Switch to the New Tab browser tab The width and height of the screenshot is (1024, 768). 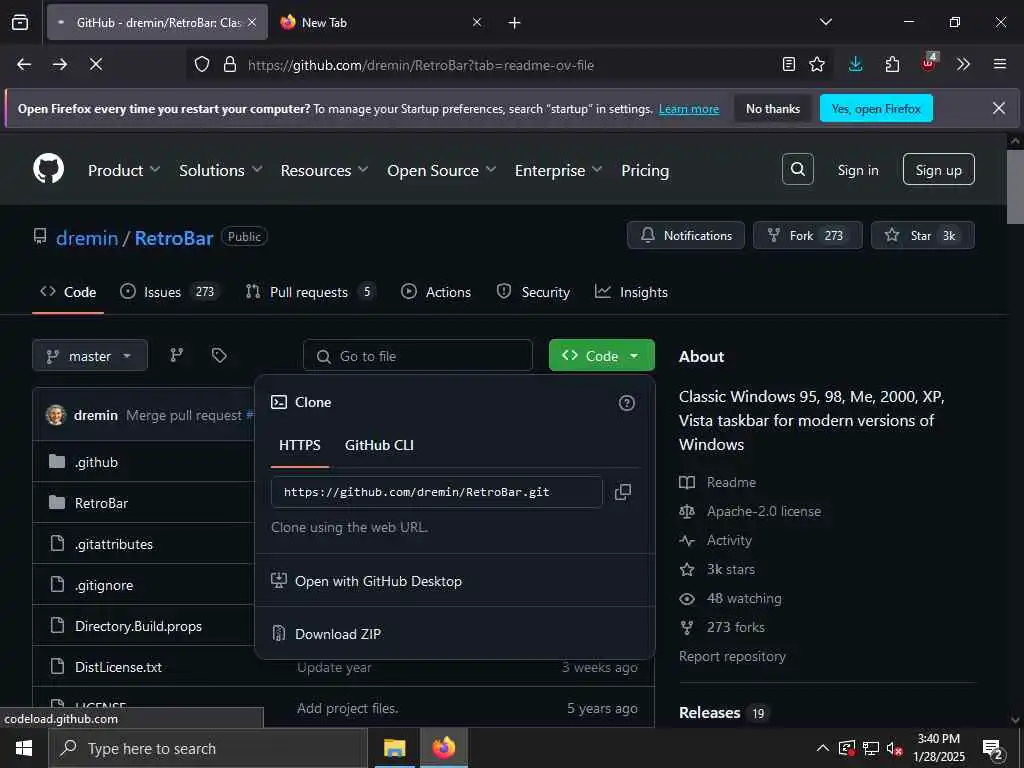(x=381, y=22)
